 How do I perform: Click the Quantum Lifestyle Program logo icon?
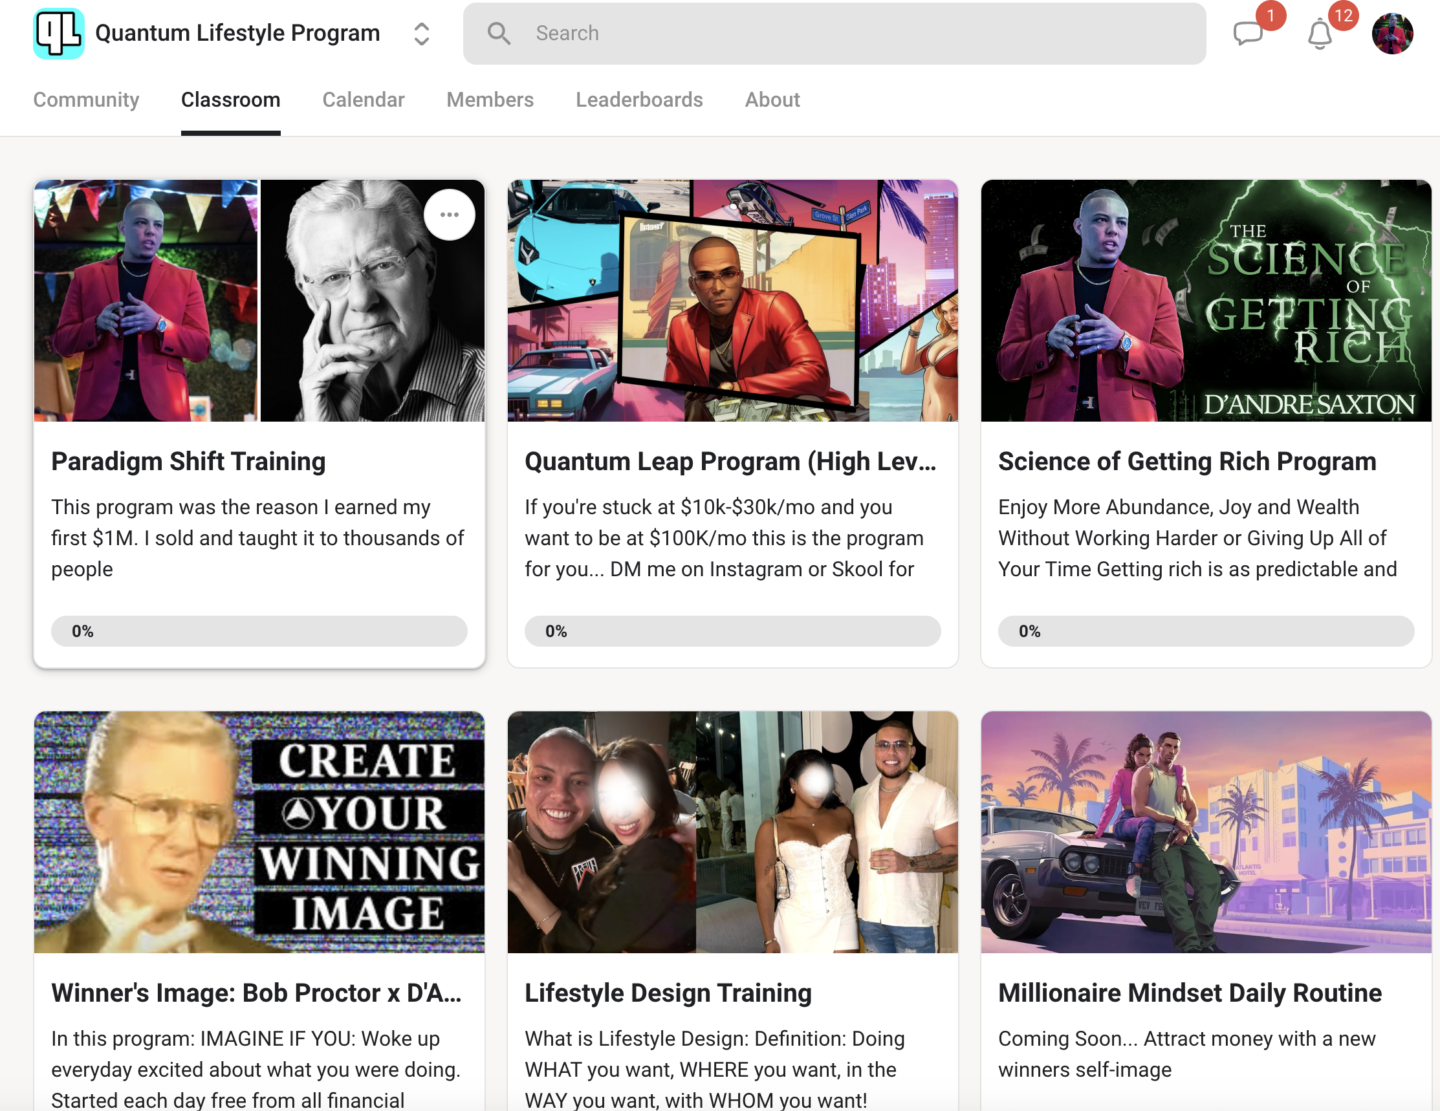click(58, 33)
